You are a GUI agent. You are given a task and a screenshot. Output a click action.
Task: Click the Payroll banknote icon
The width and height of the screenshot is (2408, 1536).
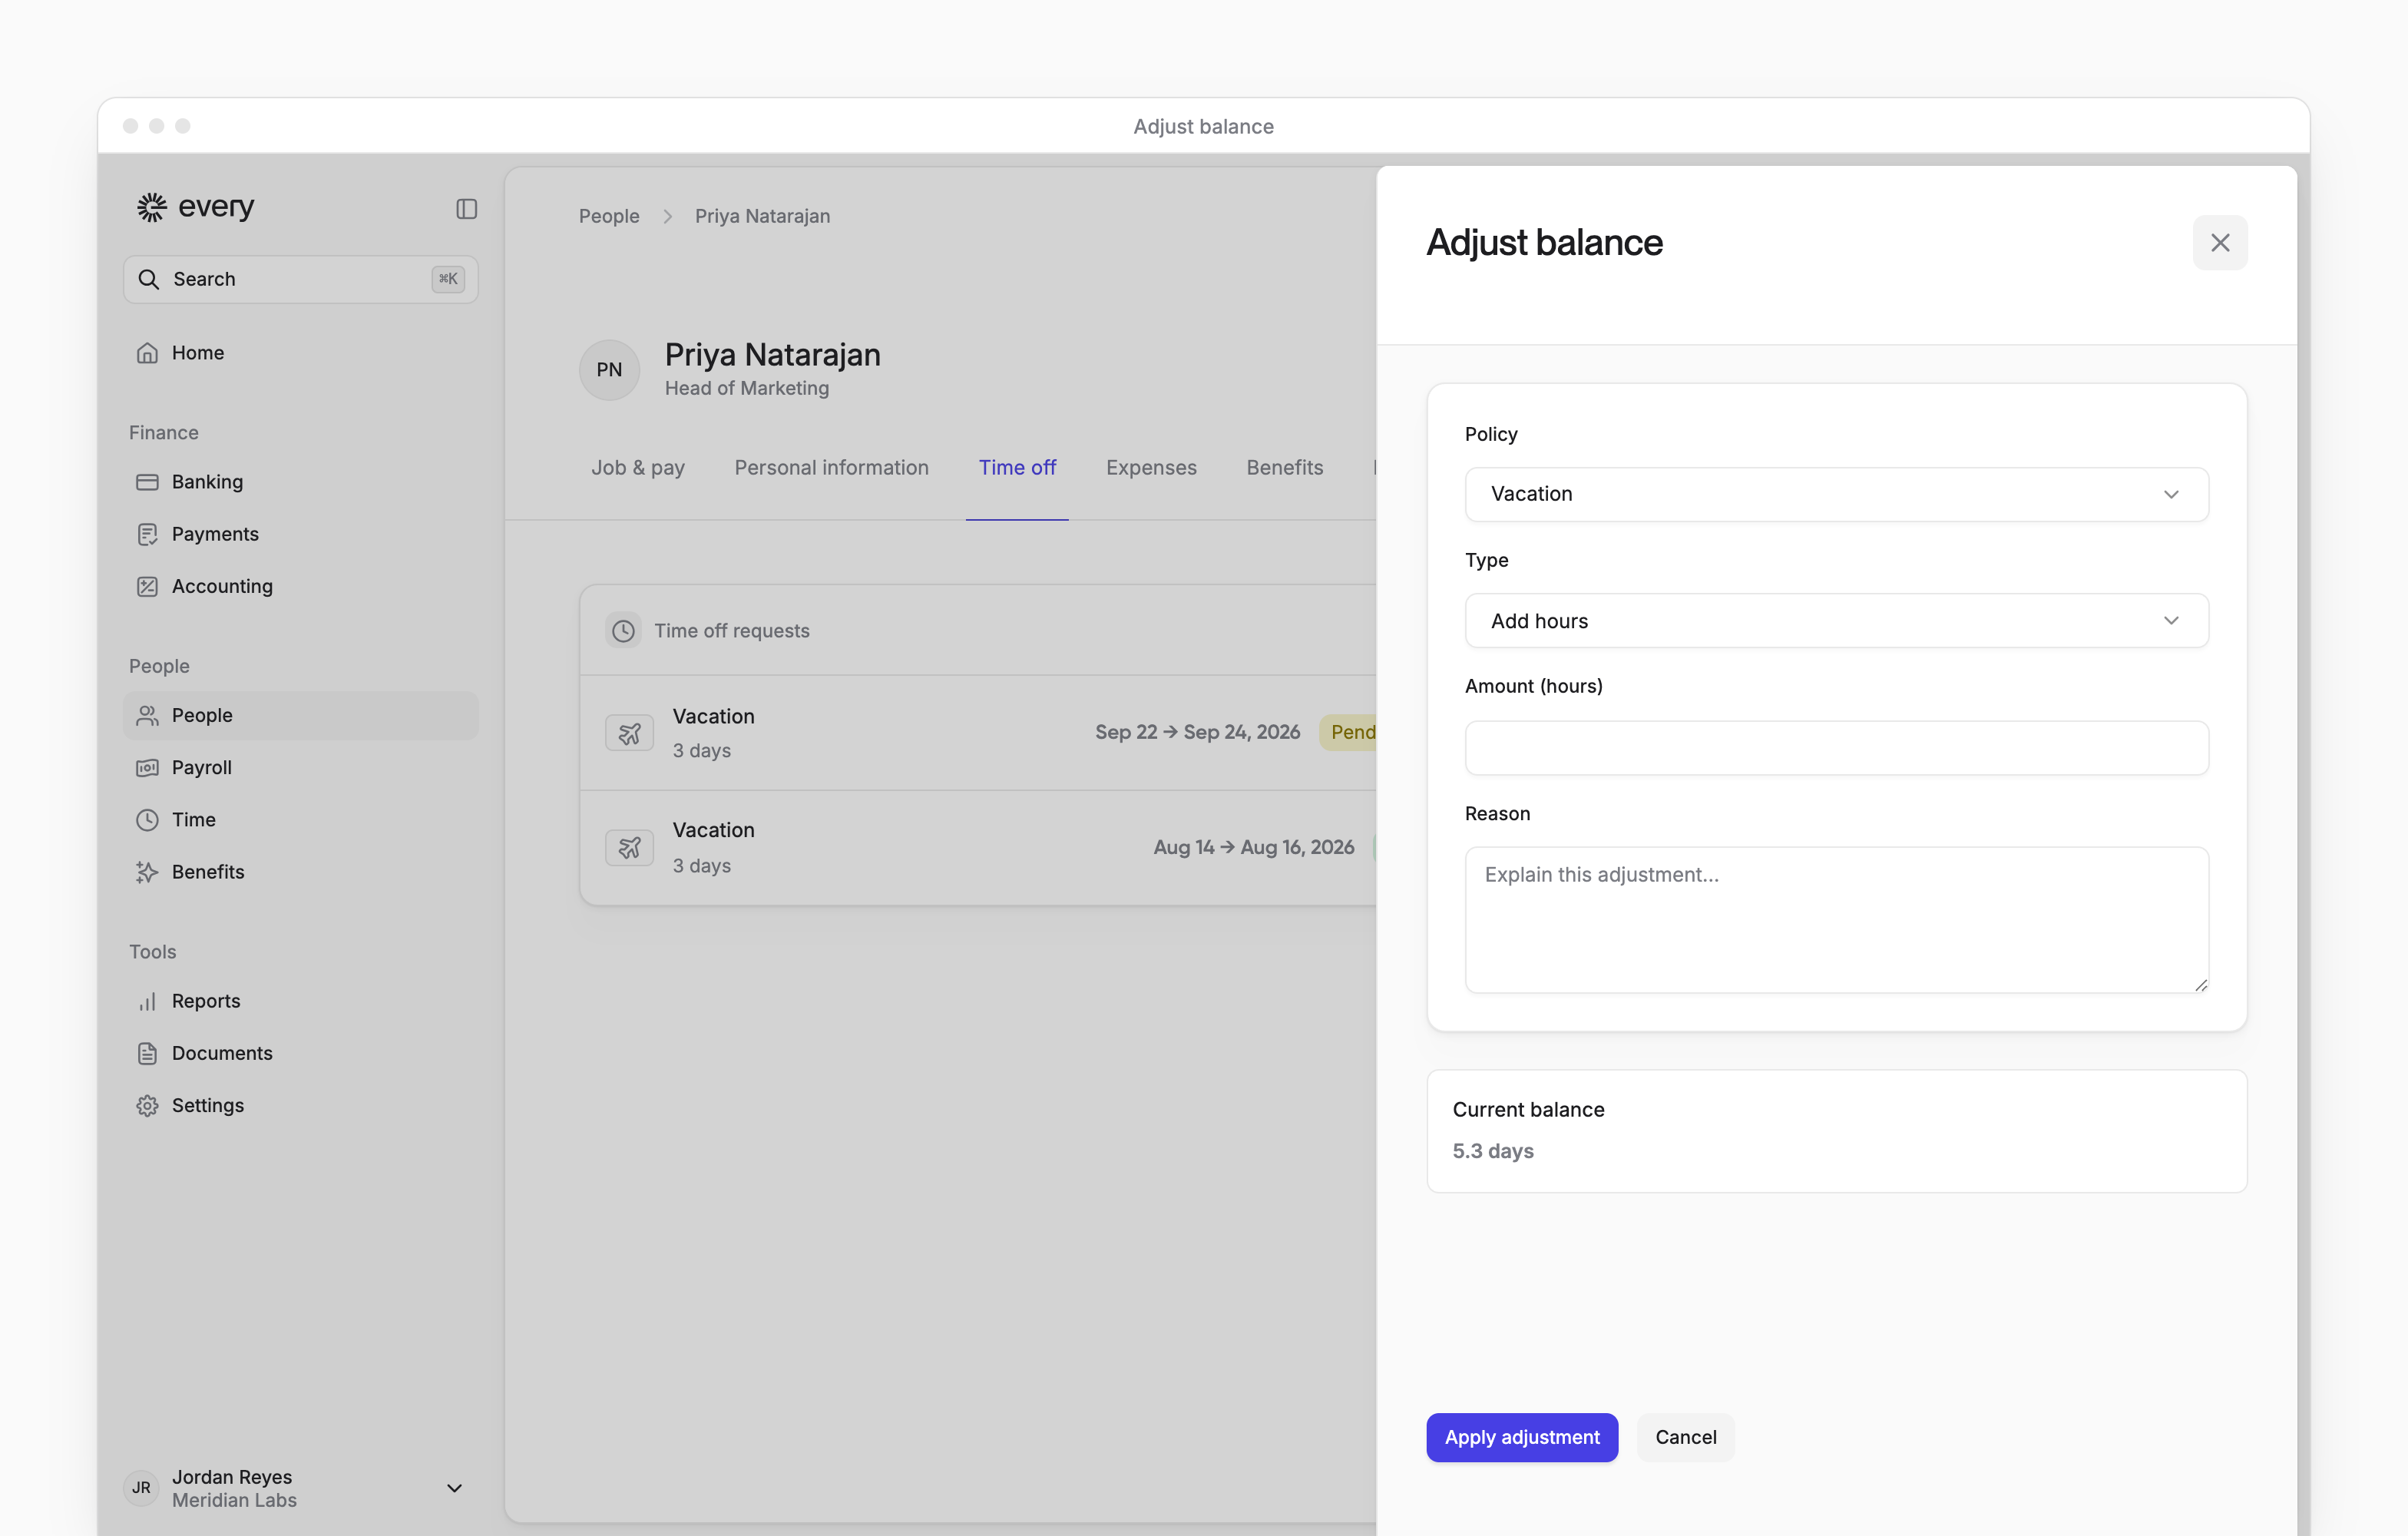[x=147, y=767]
